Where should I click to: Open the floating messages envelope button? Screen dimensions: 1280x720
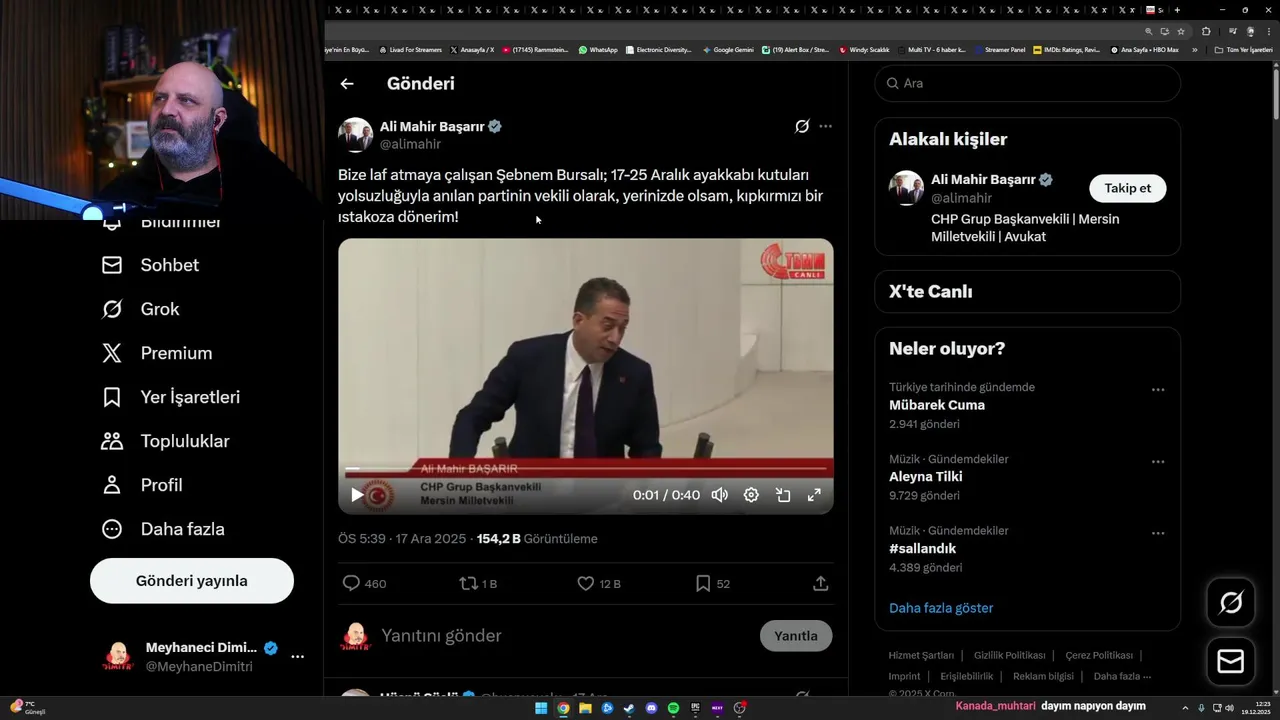1231,662
